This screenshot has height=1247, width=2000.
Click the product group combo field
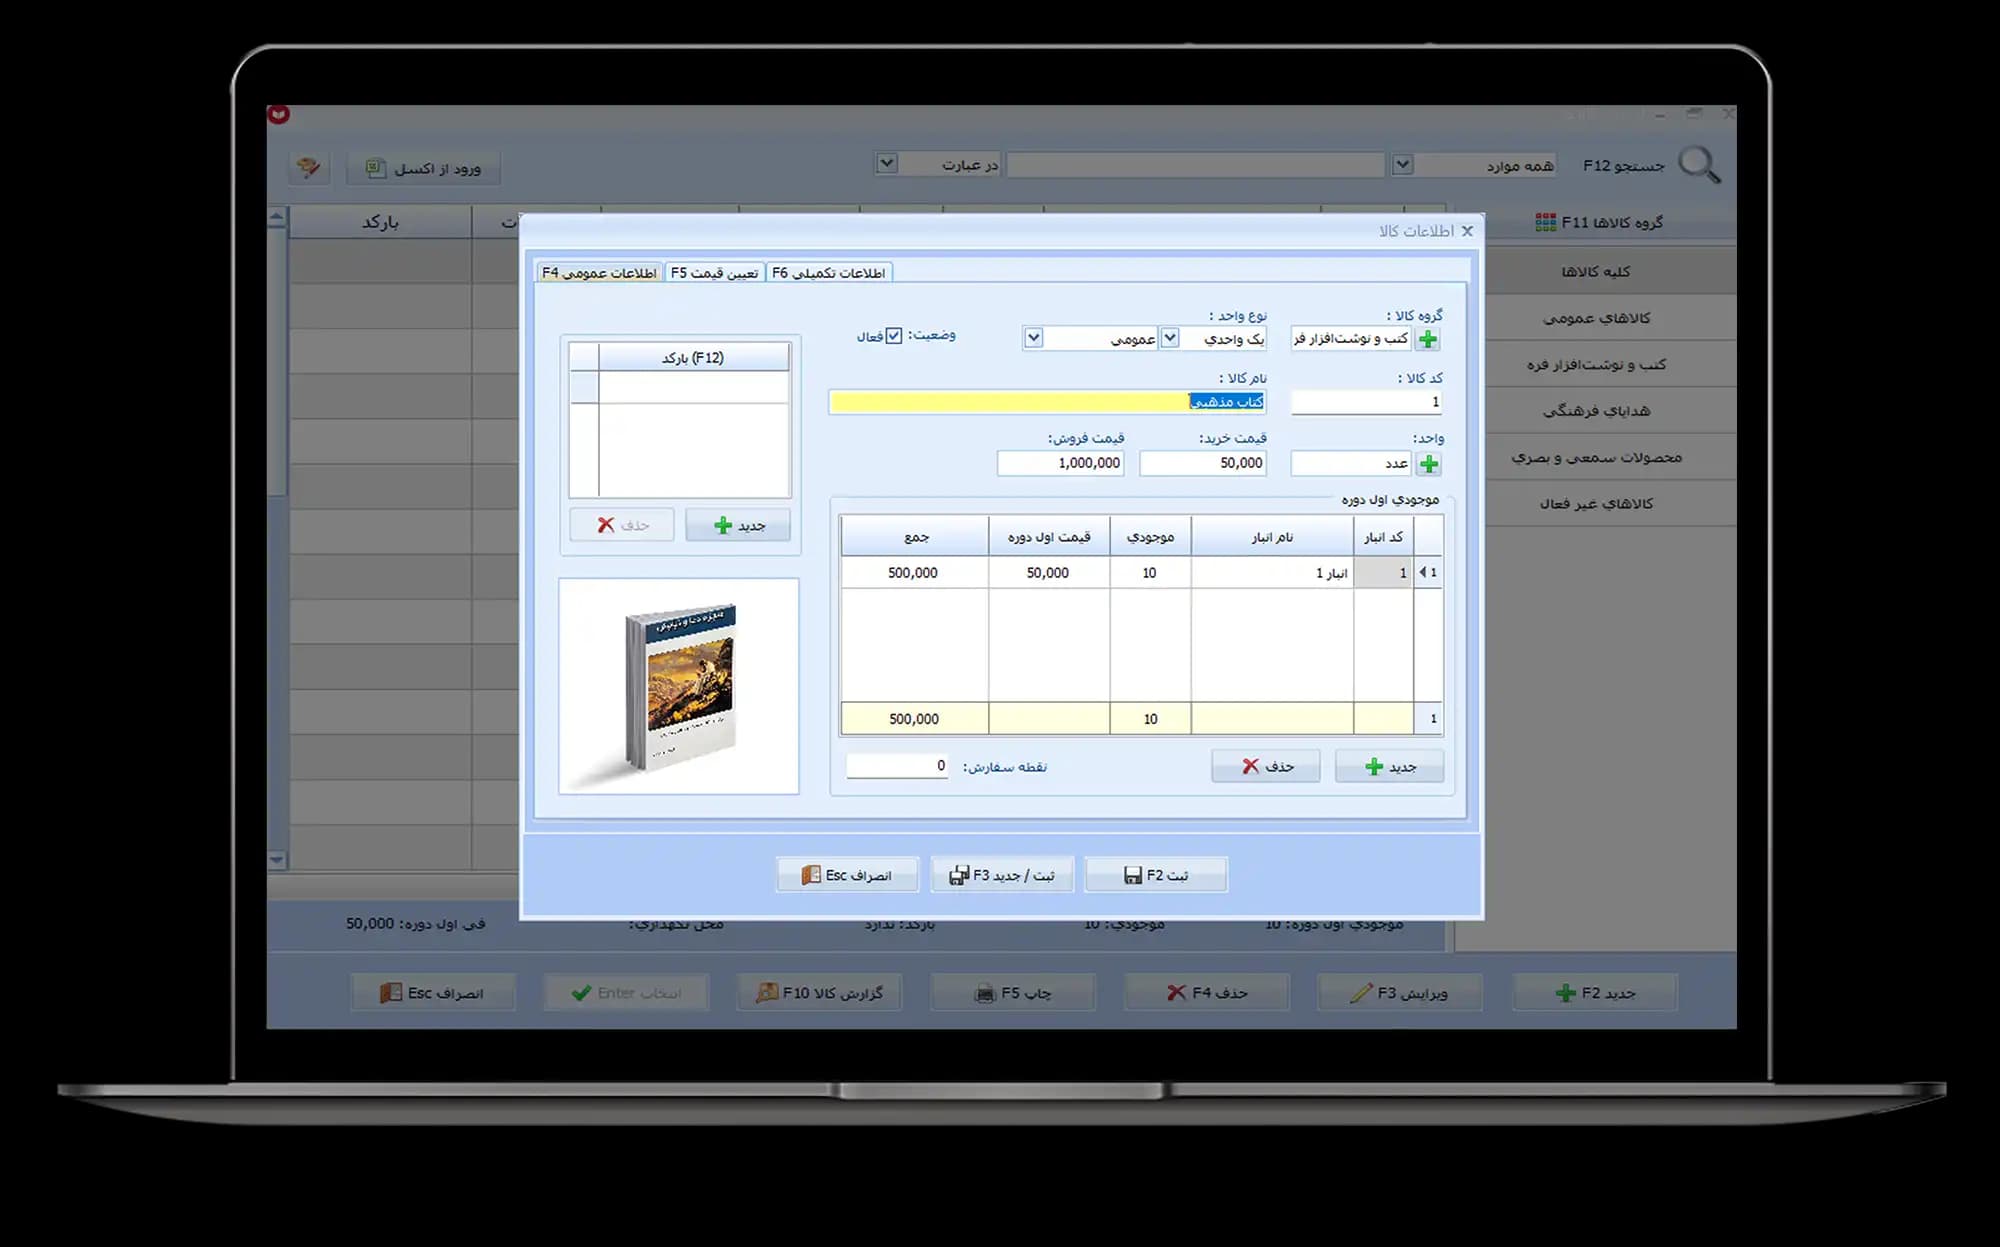pyautogui.click(x=1351, y=339)
